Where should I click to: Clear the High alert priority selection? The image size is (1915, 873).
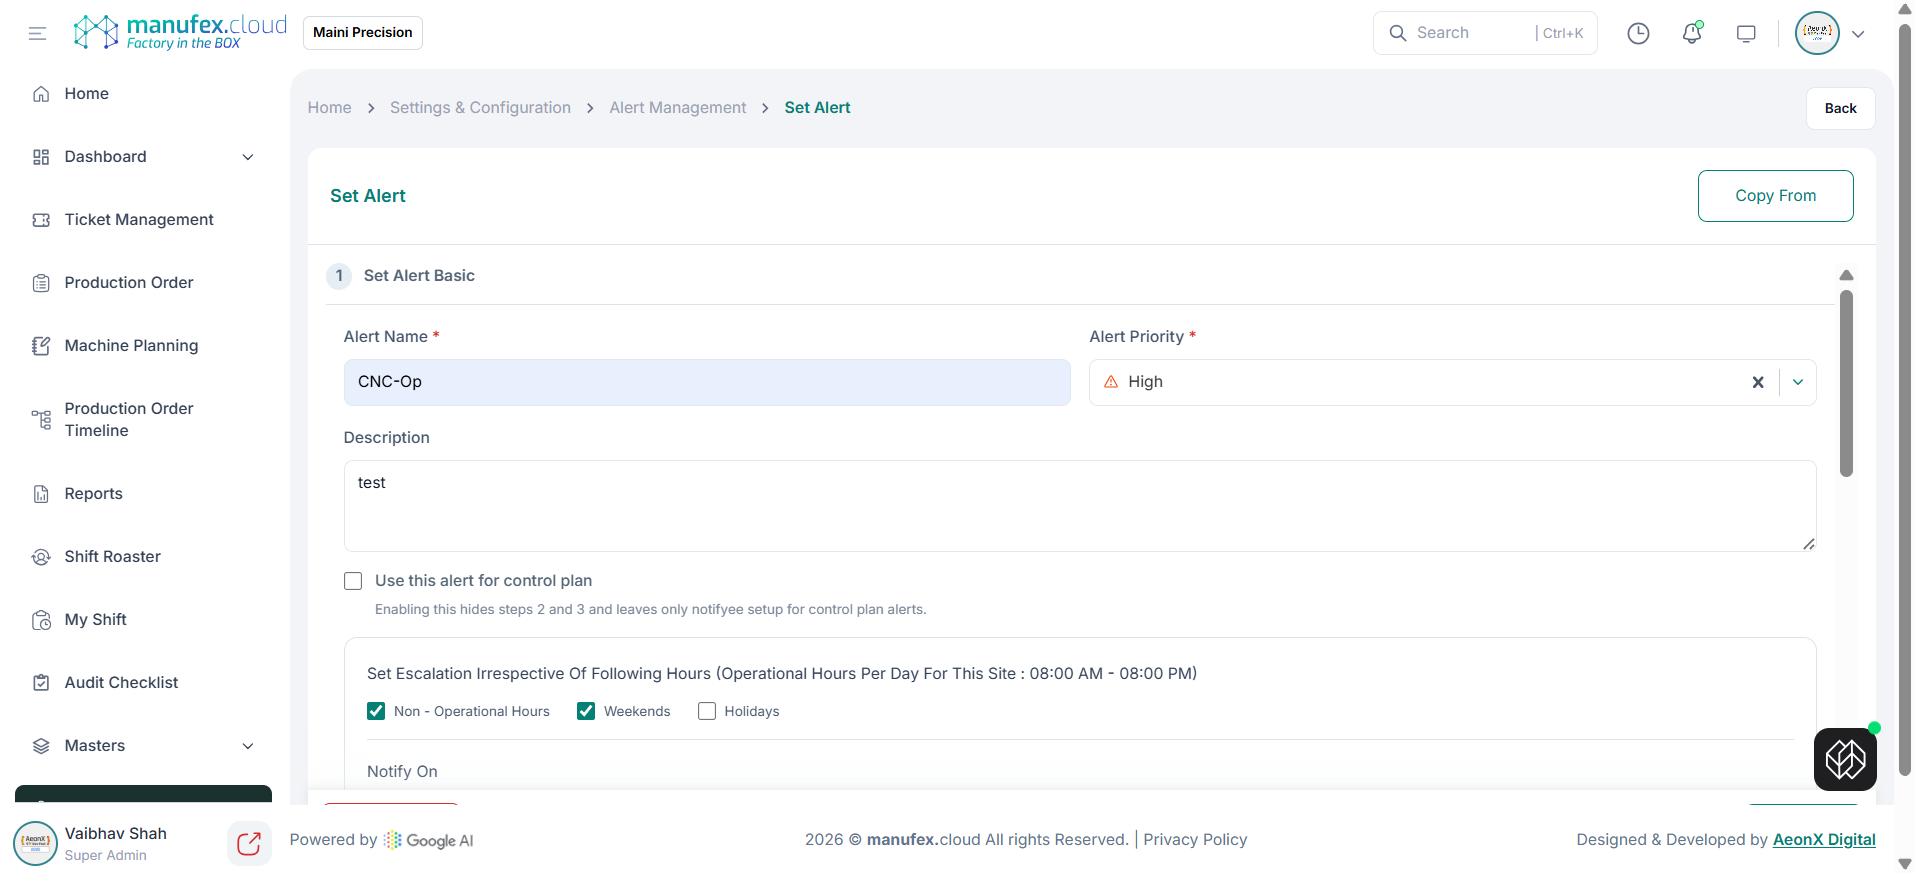[1758, 382]
